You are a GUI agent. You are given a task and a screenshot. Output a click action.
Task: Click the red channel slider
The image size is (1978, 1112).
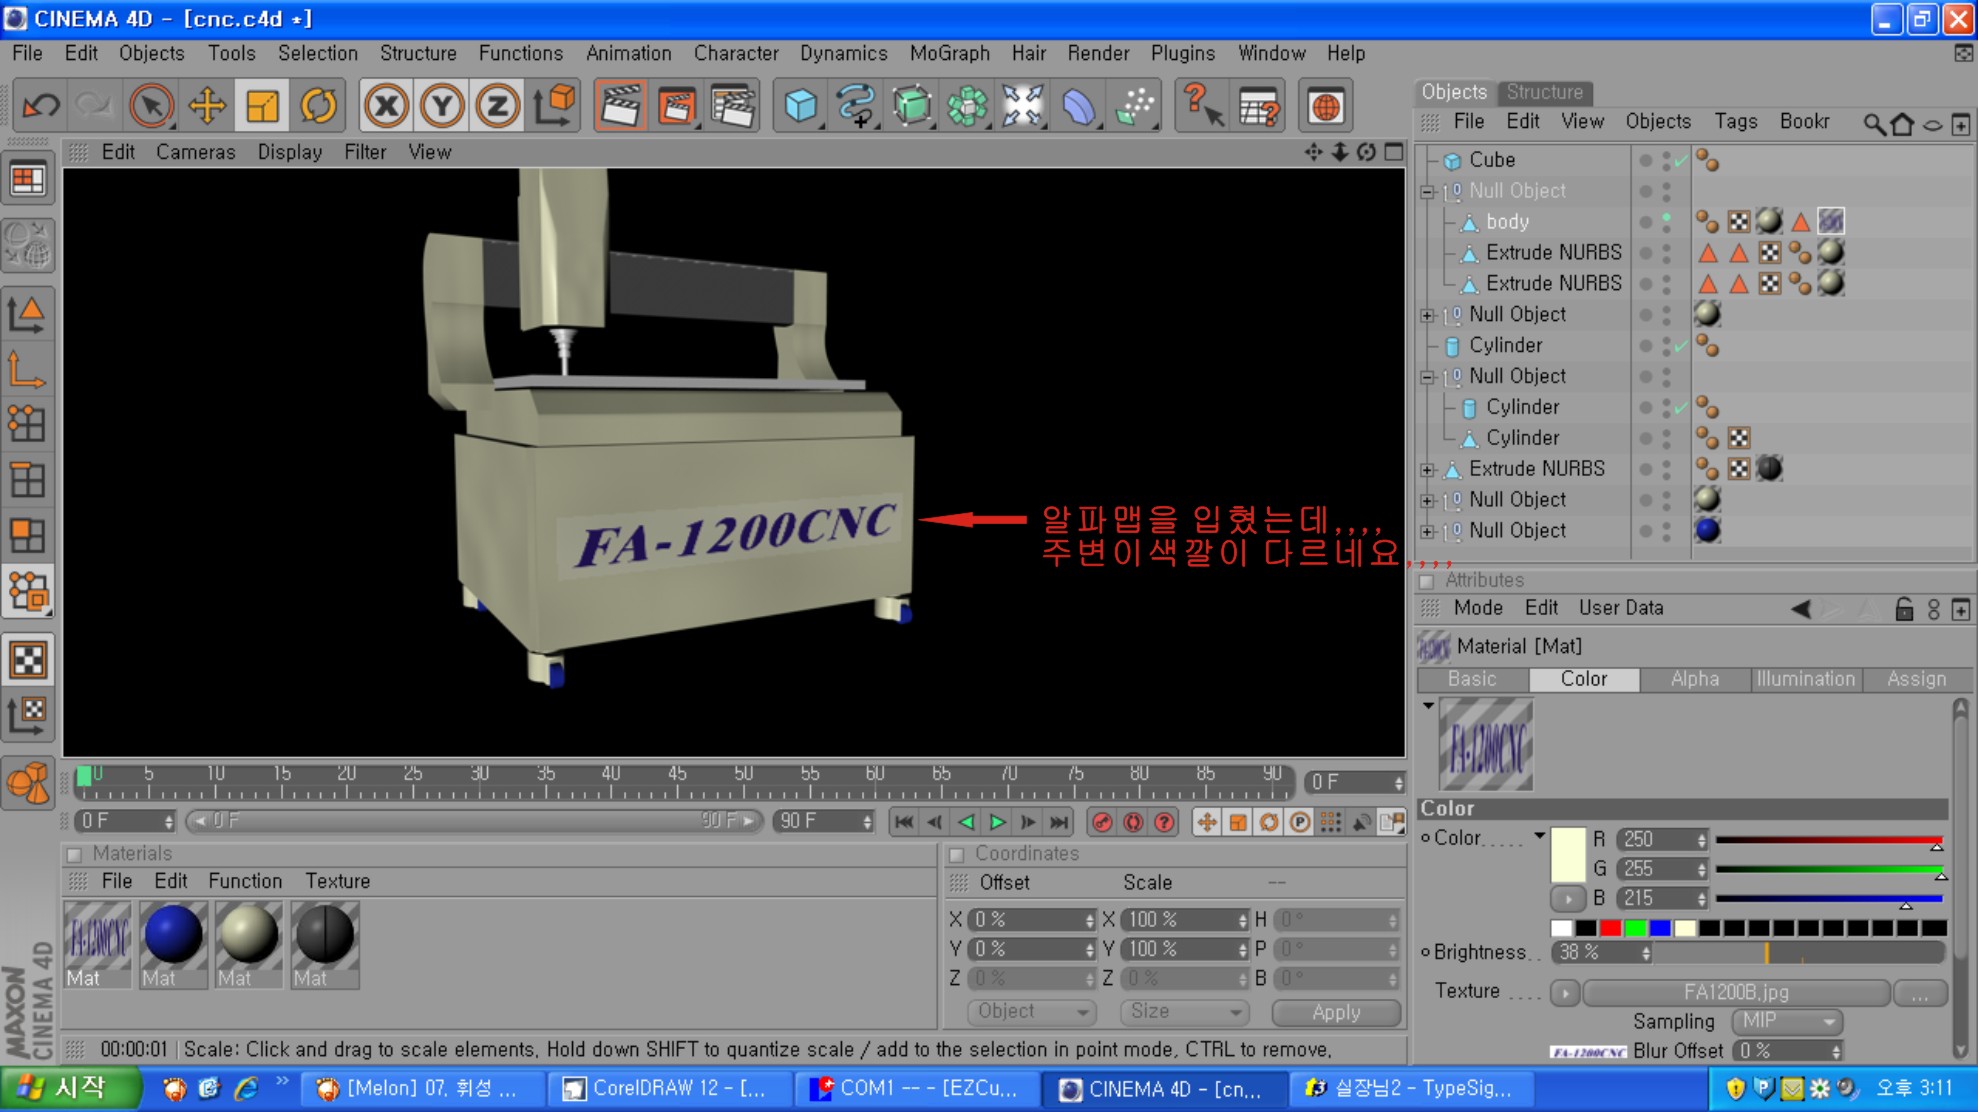click(x=1829, y=840)
